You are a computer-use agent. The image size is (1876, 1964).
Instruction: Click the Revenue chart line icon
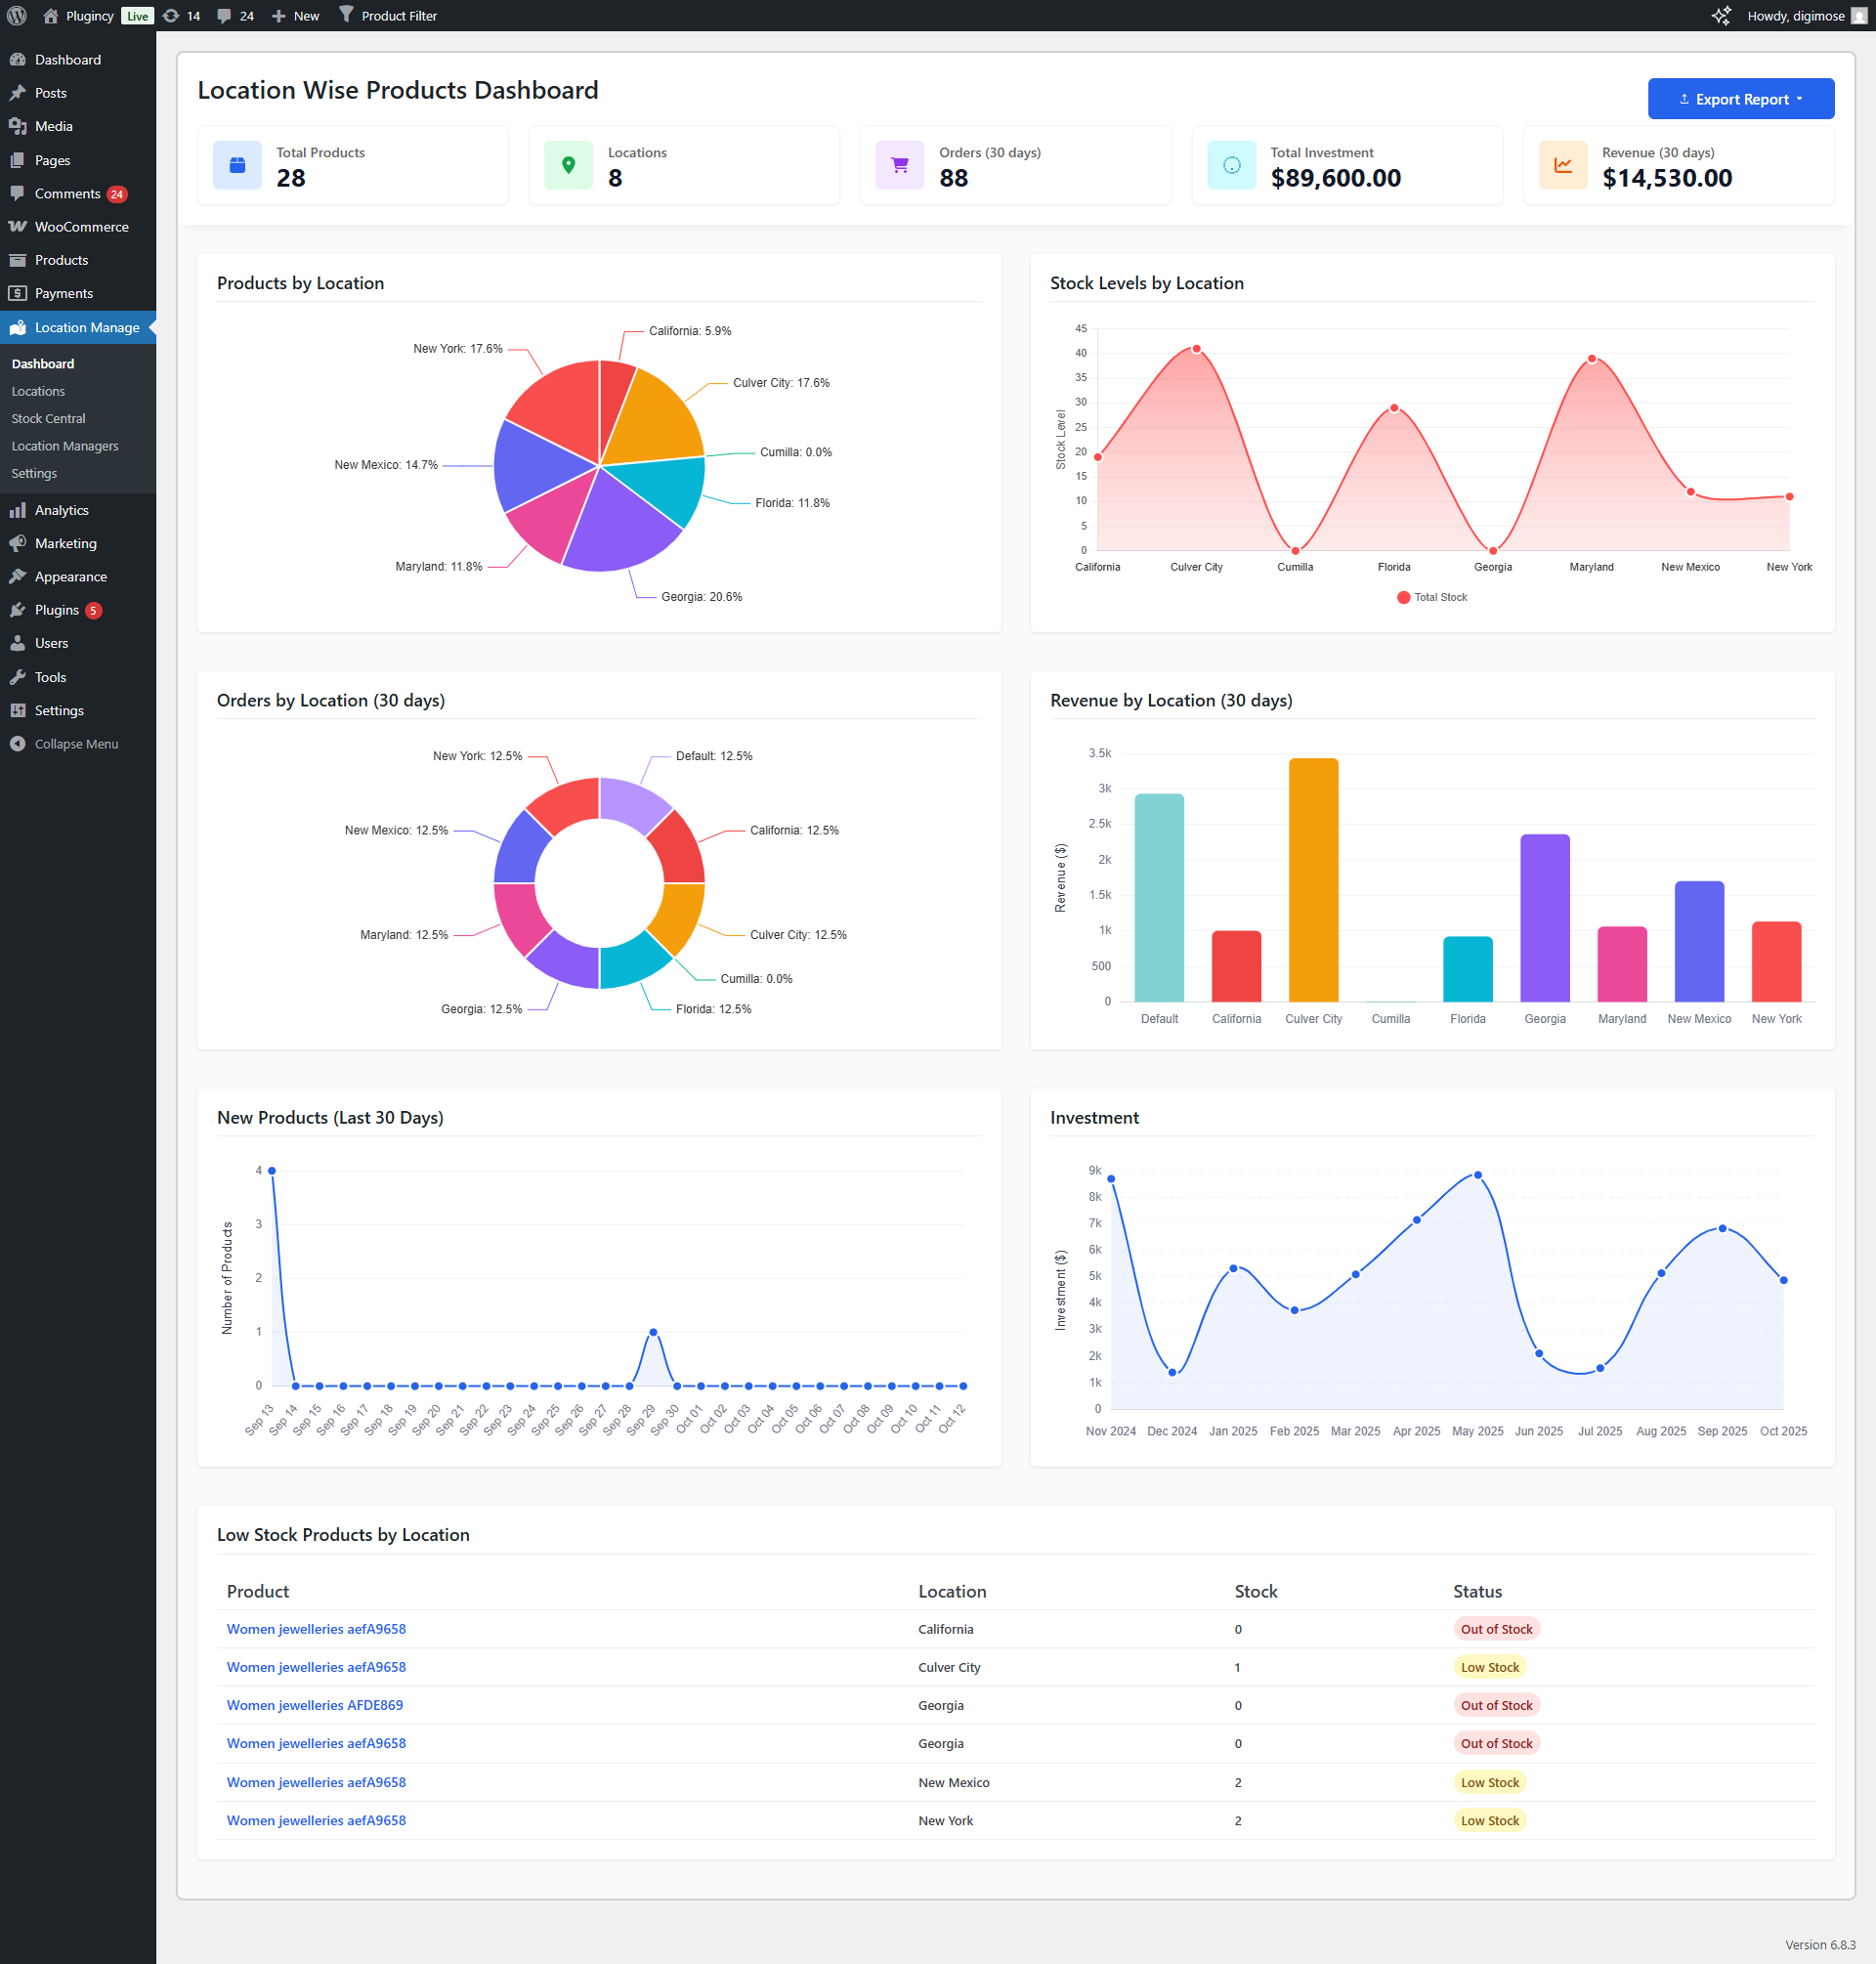[x=1562, y=166]
